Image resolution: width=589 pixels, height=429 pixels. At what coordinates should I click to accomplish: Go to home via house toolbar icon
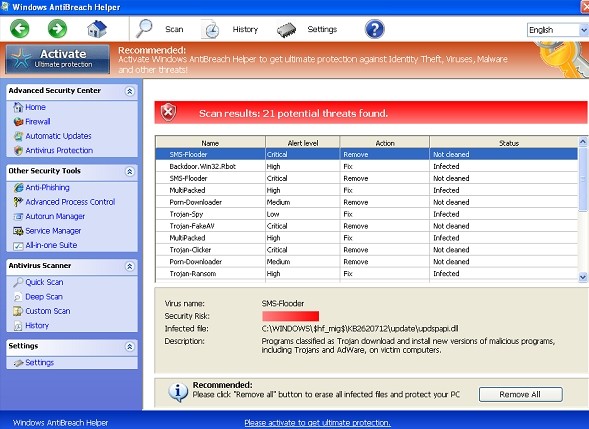(97, 29)
